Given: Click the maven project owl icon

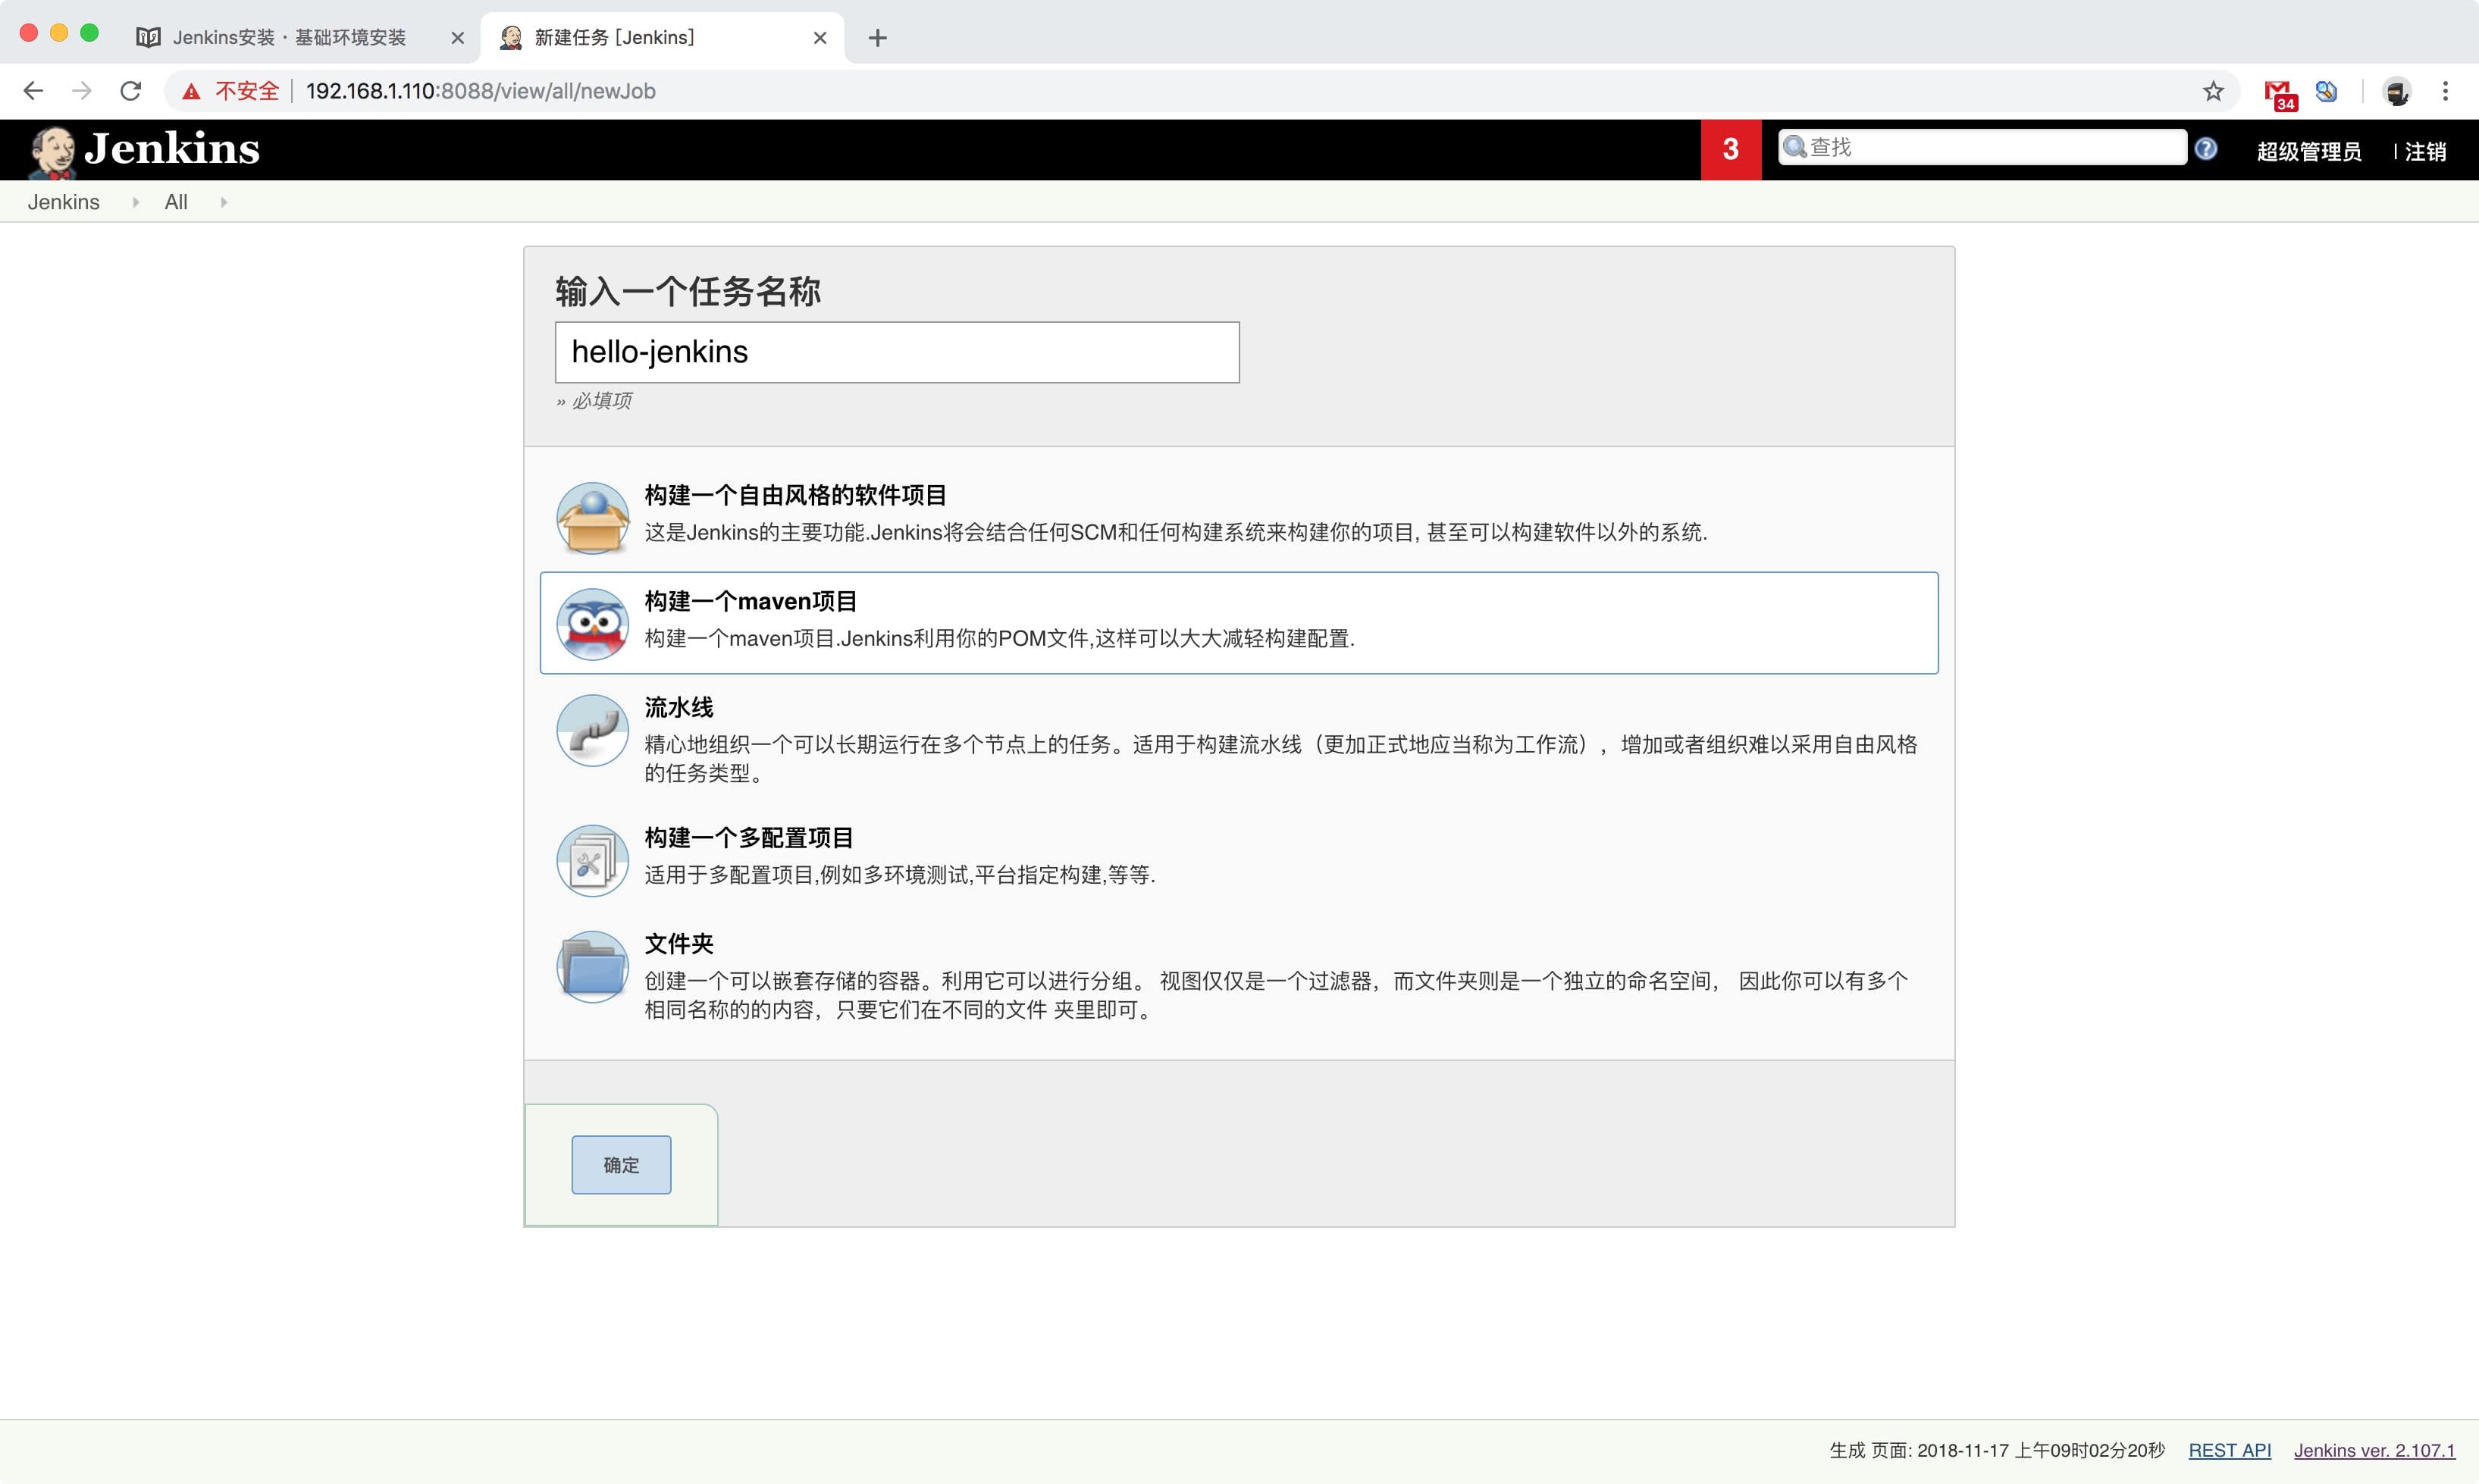Looking at the screenshot, I should pyautogui.click(x=592, y=624).
